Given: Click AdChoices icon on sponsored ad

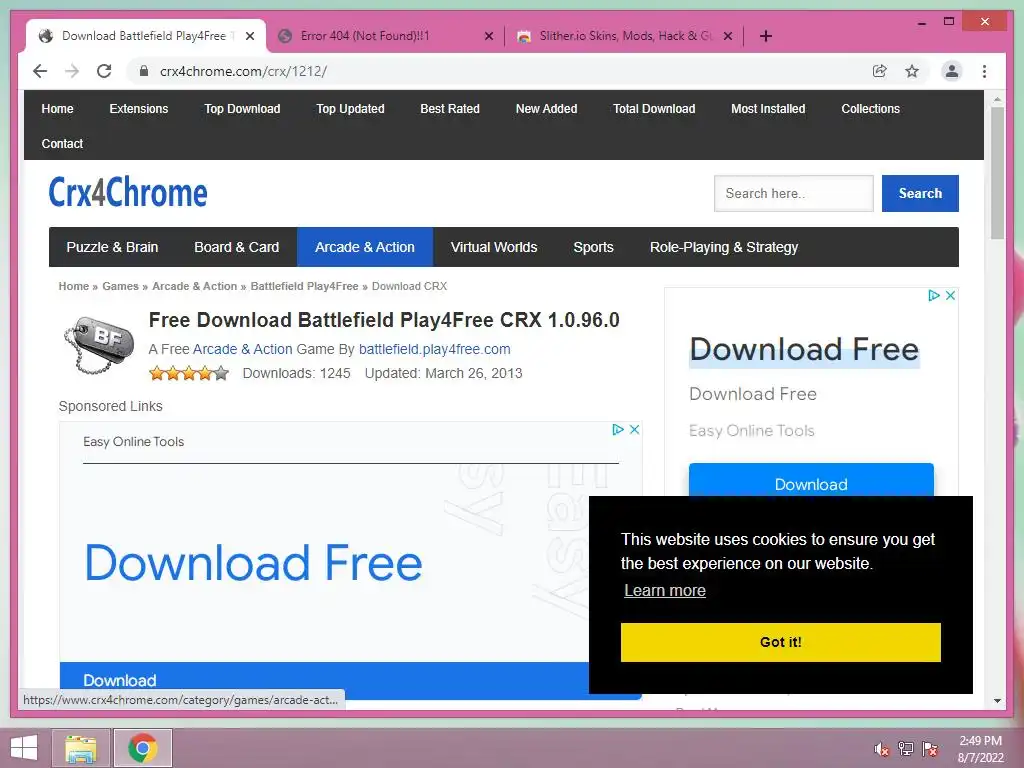Looking at the screenshot, I should pos(618,430).
